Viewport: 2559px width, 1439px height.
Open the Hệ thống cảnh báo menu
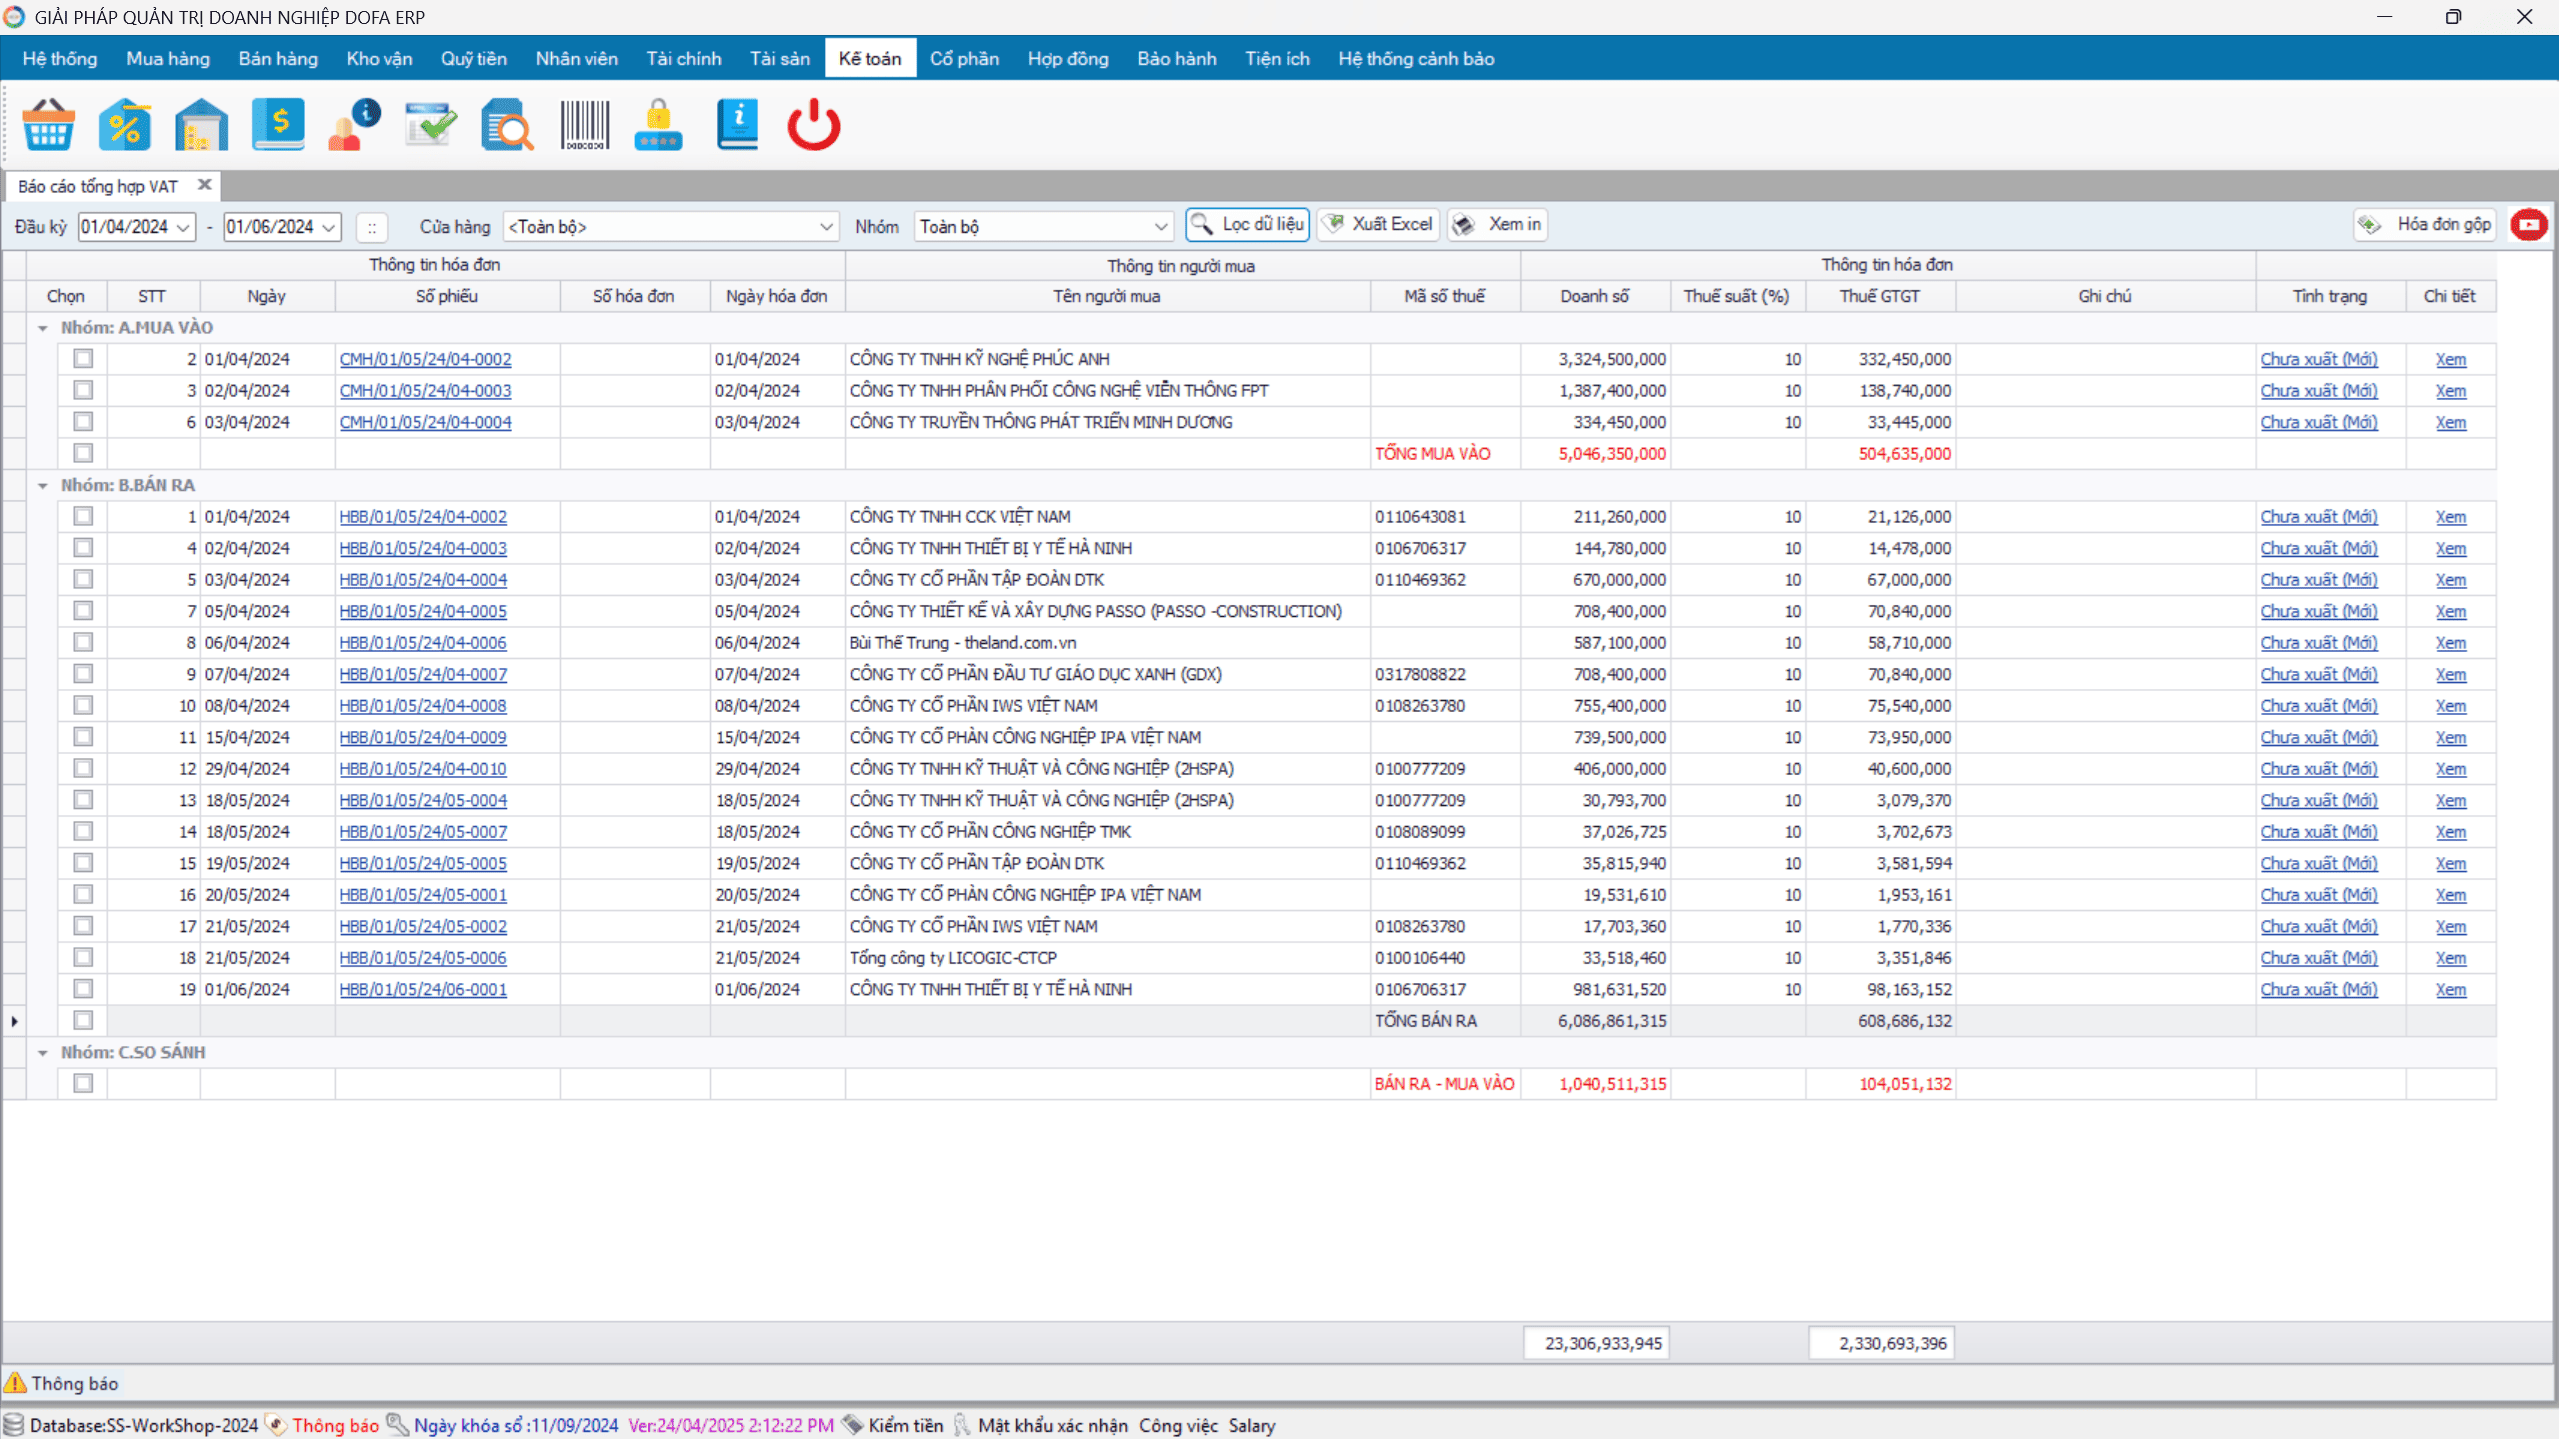point(1416,58)
